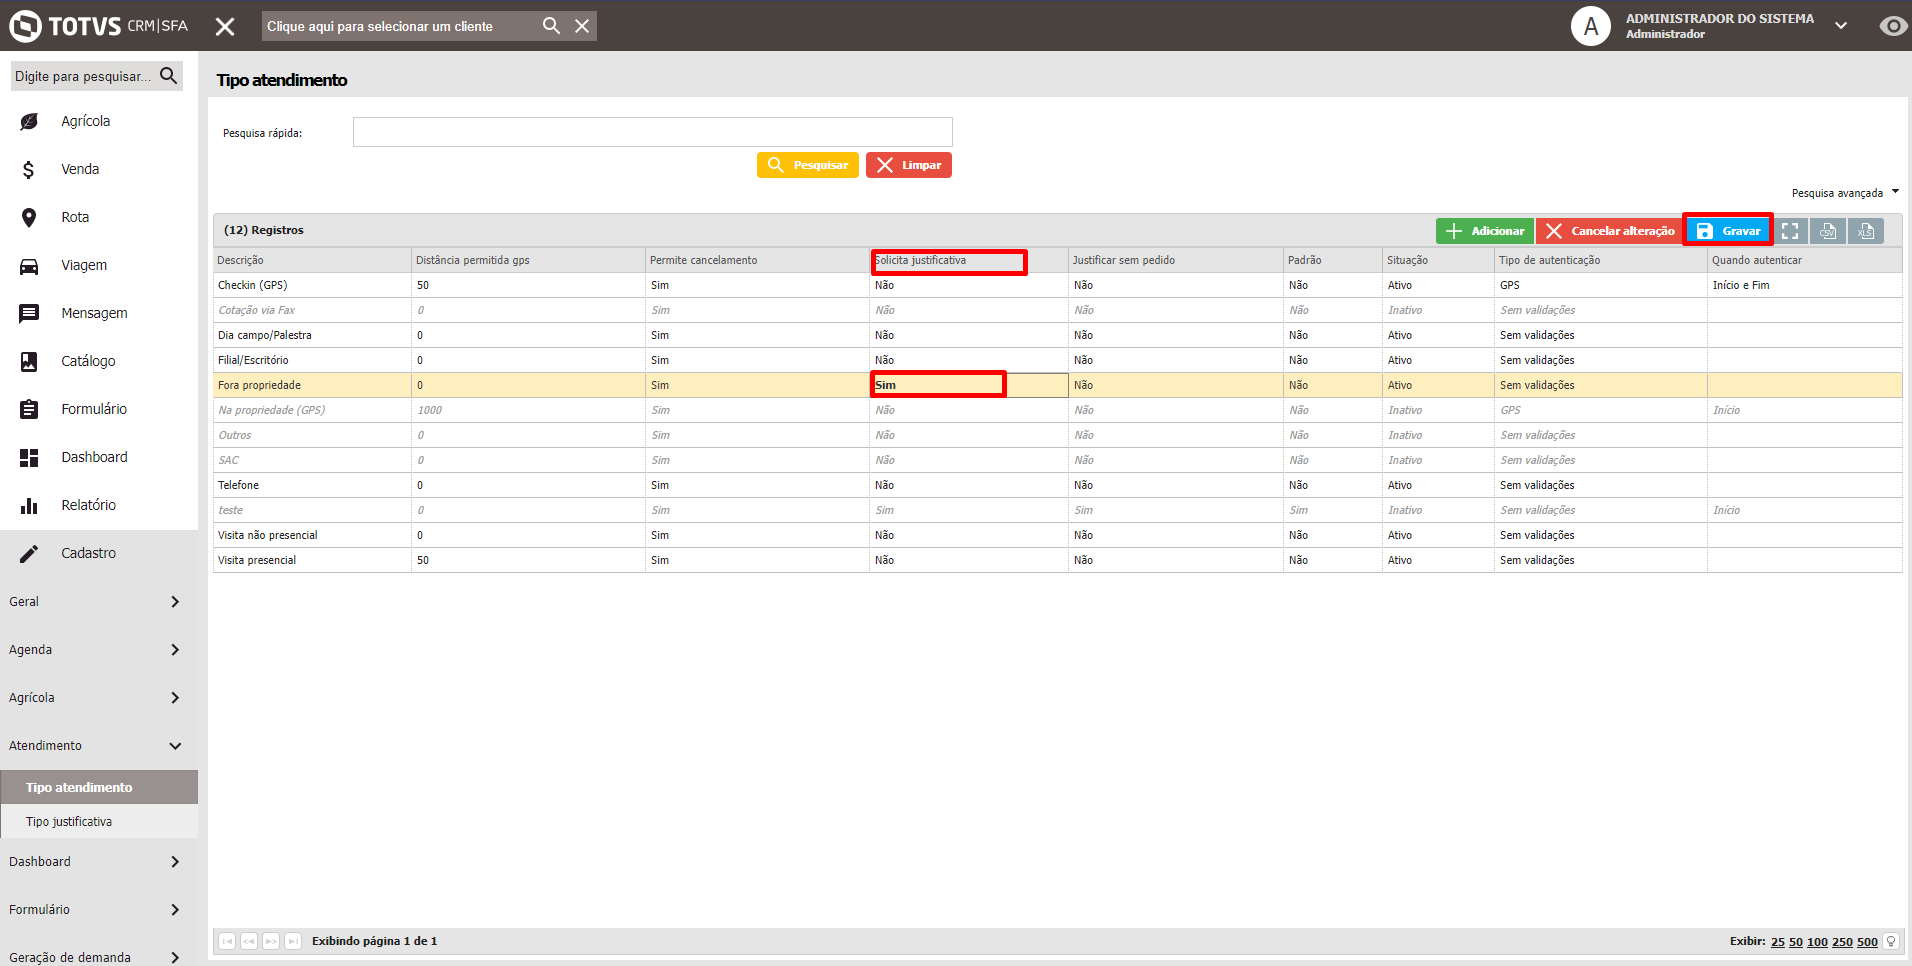Go to the last page of results
Viewport: 1912px width, 966px height.
(x=293, y=941)
